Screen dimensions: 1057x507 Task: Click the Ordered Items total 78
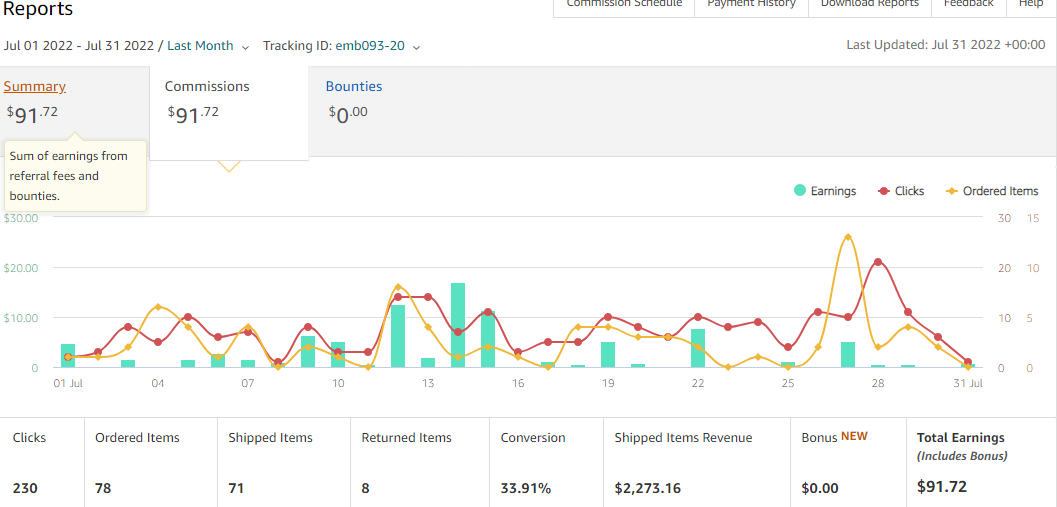point(104,487)
